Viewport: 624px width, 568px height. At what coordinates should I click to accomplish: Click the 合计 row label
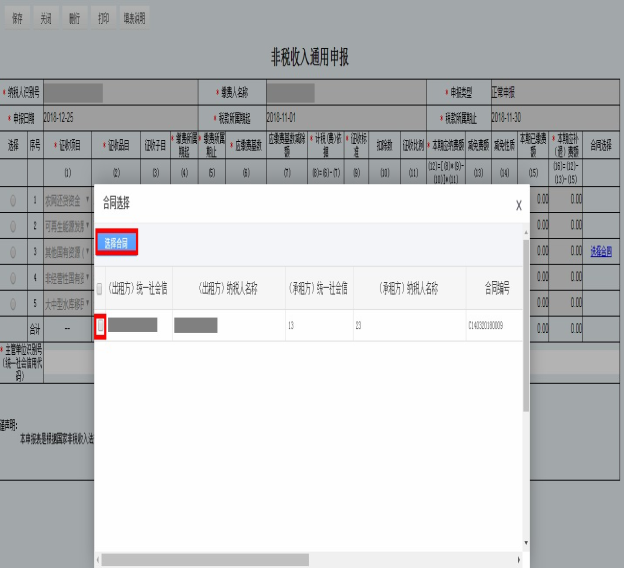tap(35, 329)
